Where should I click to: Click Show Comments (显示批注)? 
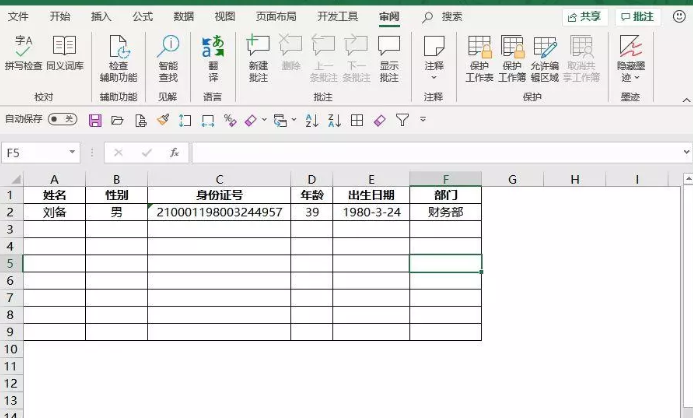click(389, 59)
